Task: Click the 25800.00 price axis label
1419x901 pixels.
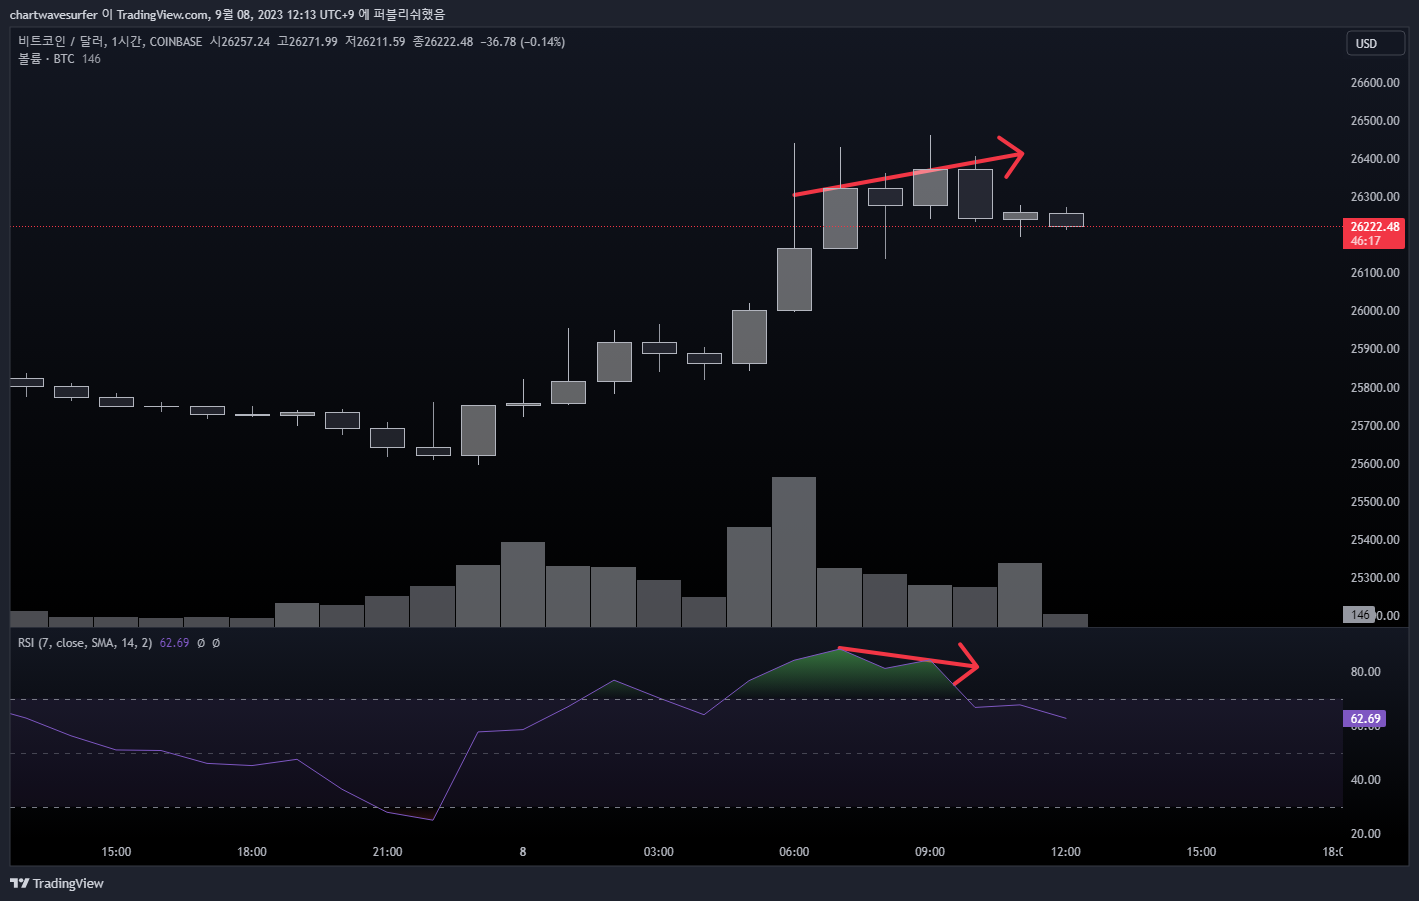Action: 1375,388
